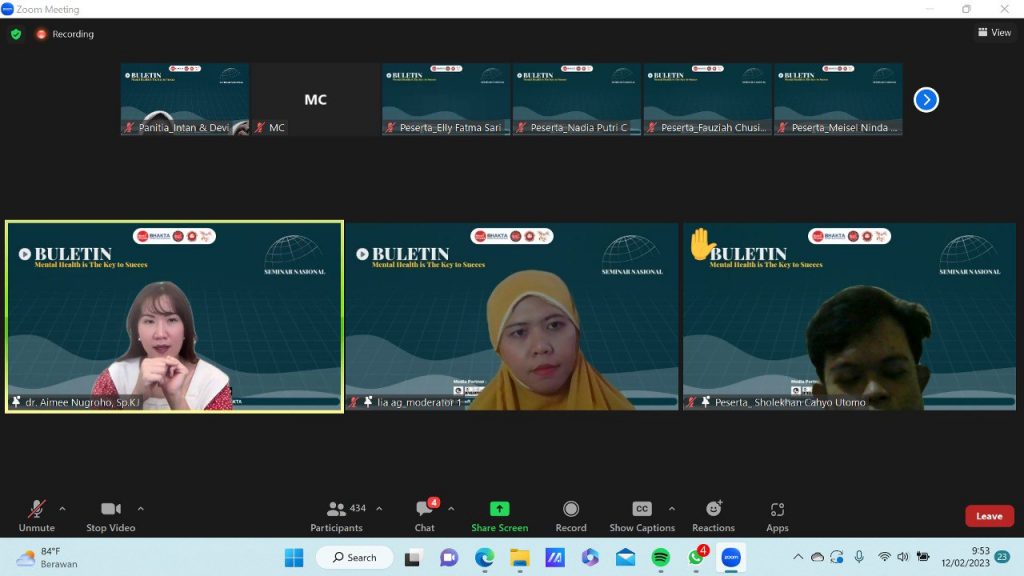The image size is (1024, 576).
Task: Click the green encryption shield icon
Action: [x=16, y=34]
